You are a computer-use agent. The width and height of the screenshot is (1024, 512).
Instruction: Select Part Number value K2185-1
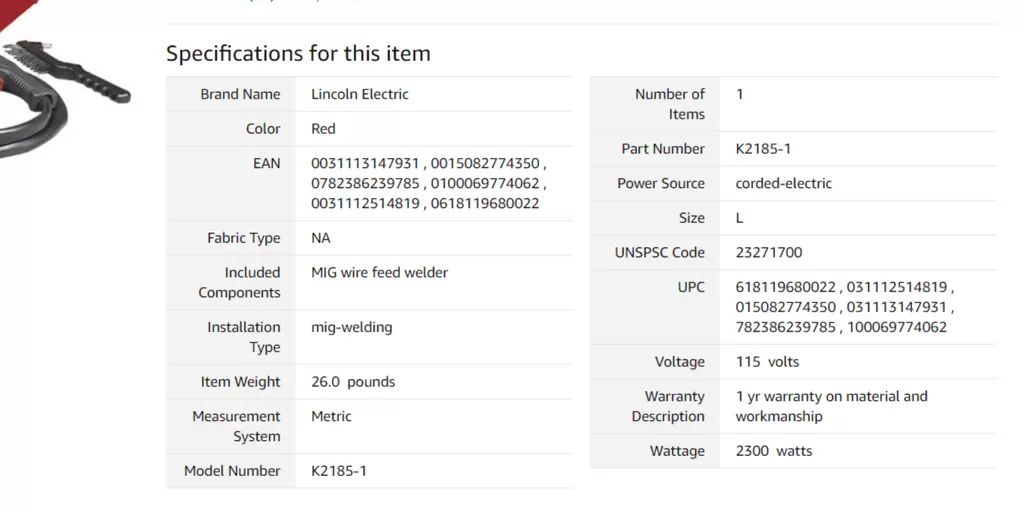[x=763, y=149]
